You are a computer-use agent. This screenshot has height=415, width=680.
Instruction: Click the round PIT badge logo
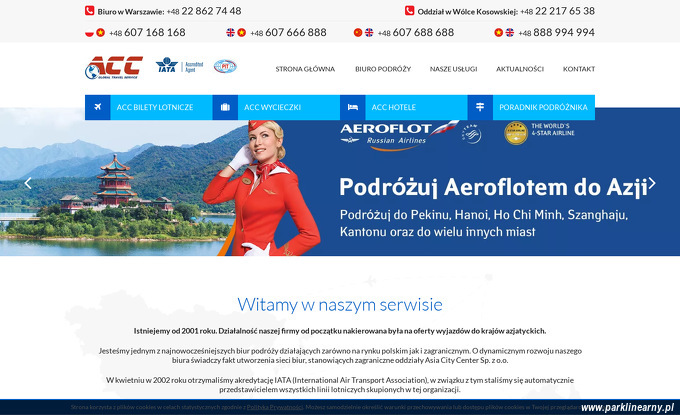225,66
